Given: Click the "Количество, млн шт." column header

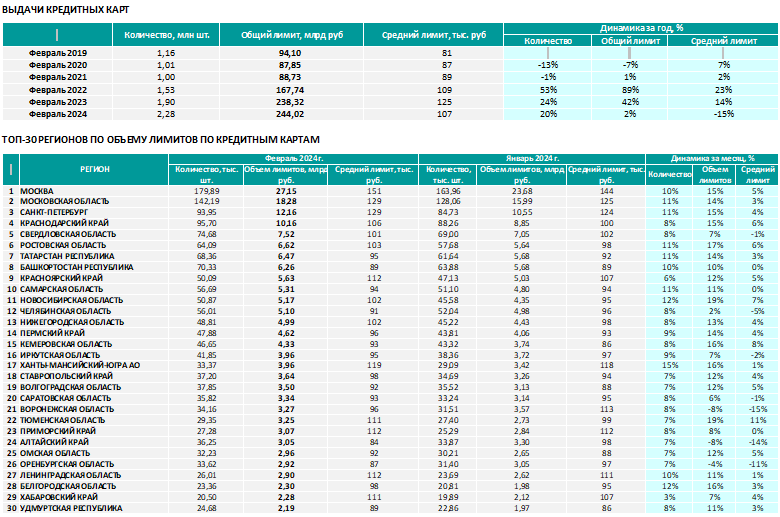Looking at the screenshot, I should 166,35.
